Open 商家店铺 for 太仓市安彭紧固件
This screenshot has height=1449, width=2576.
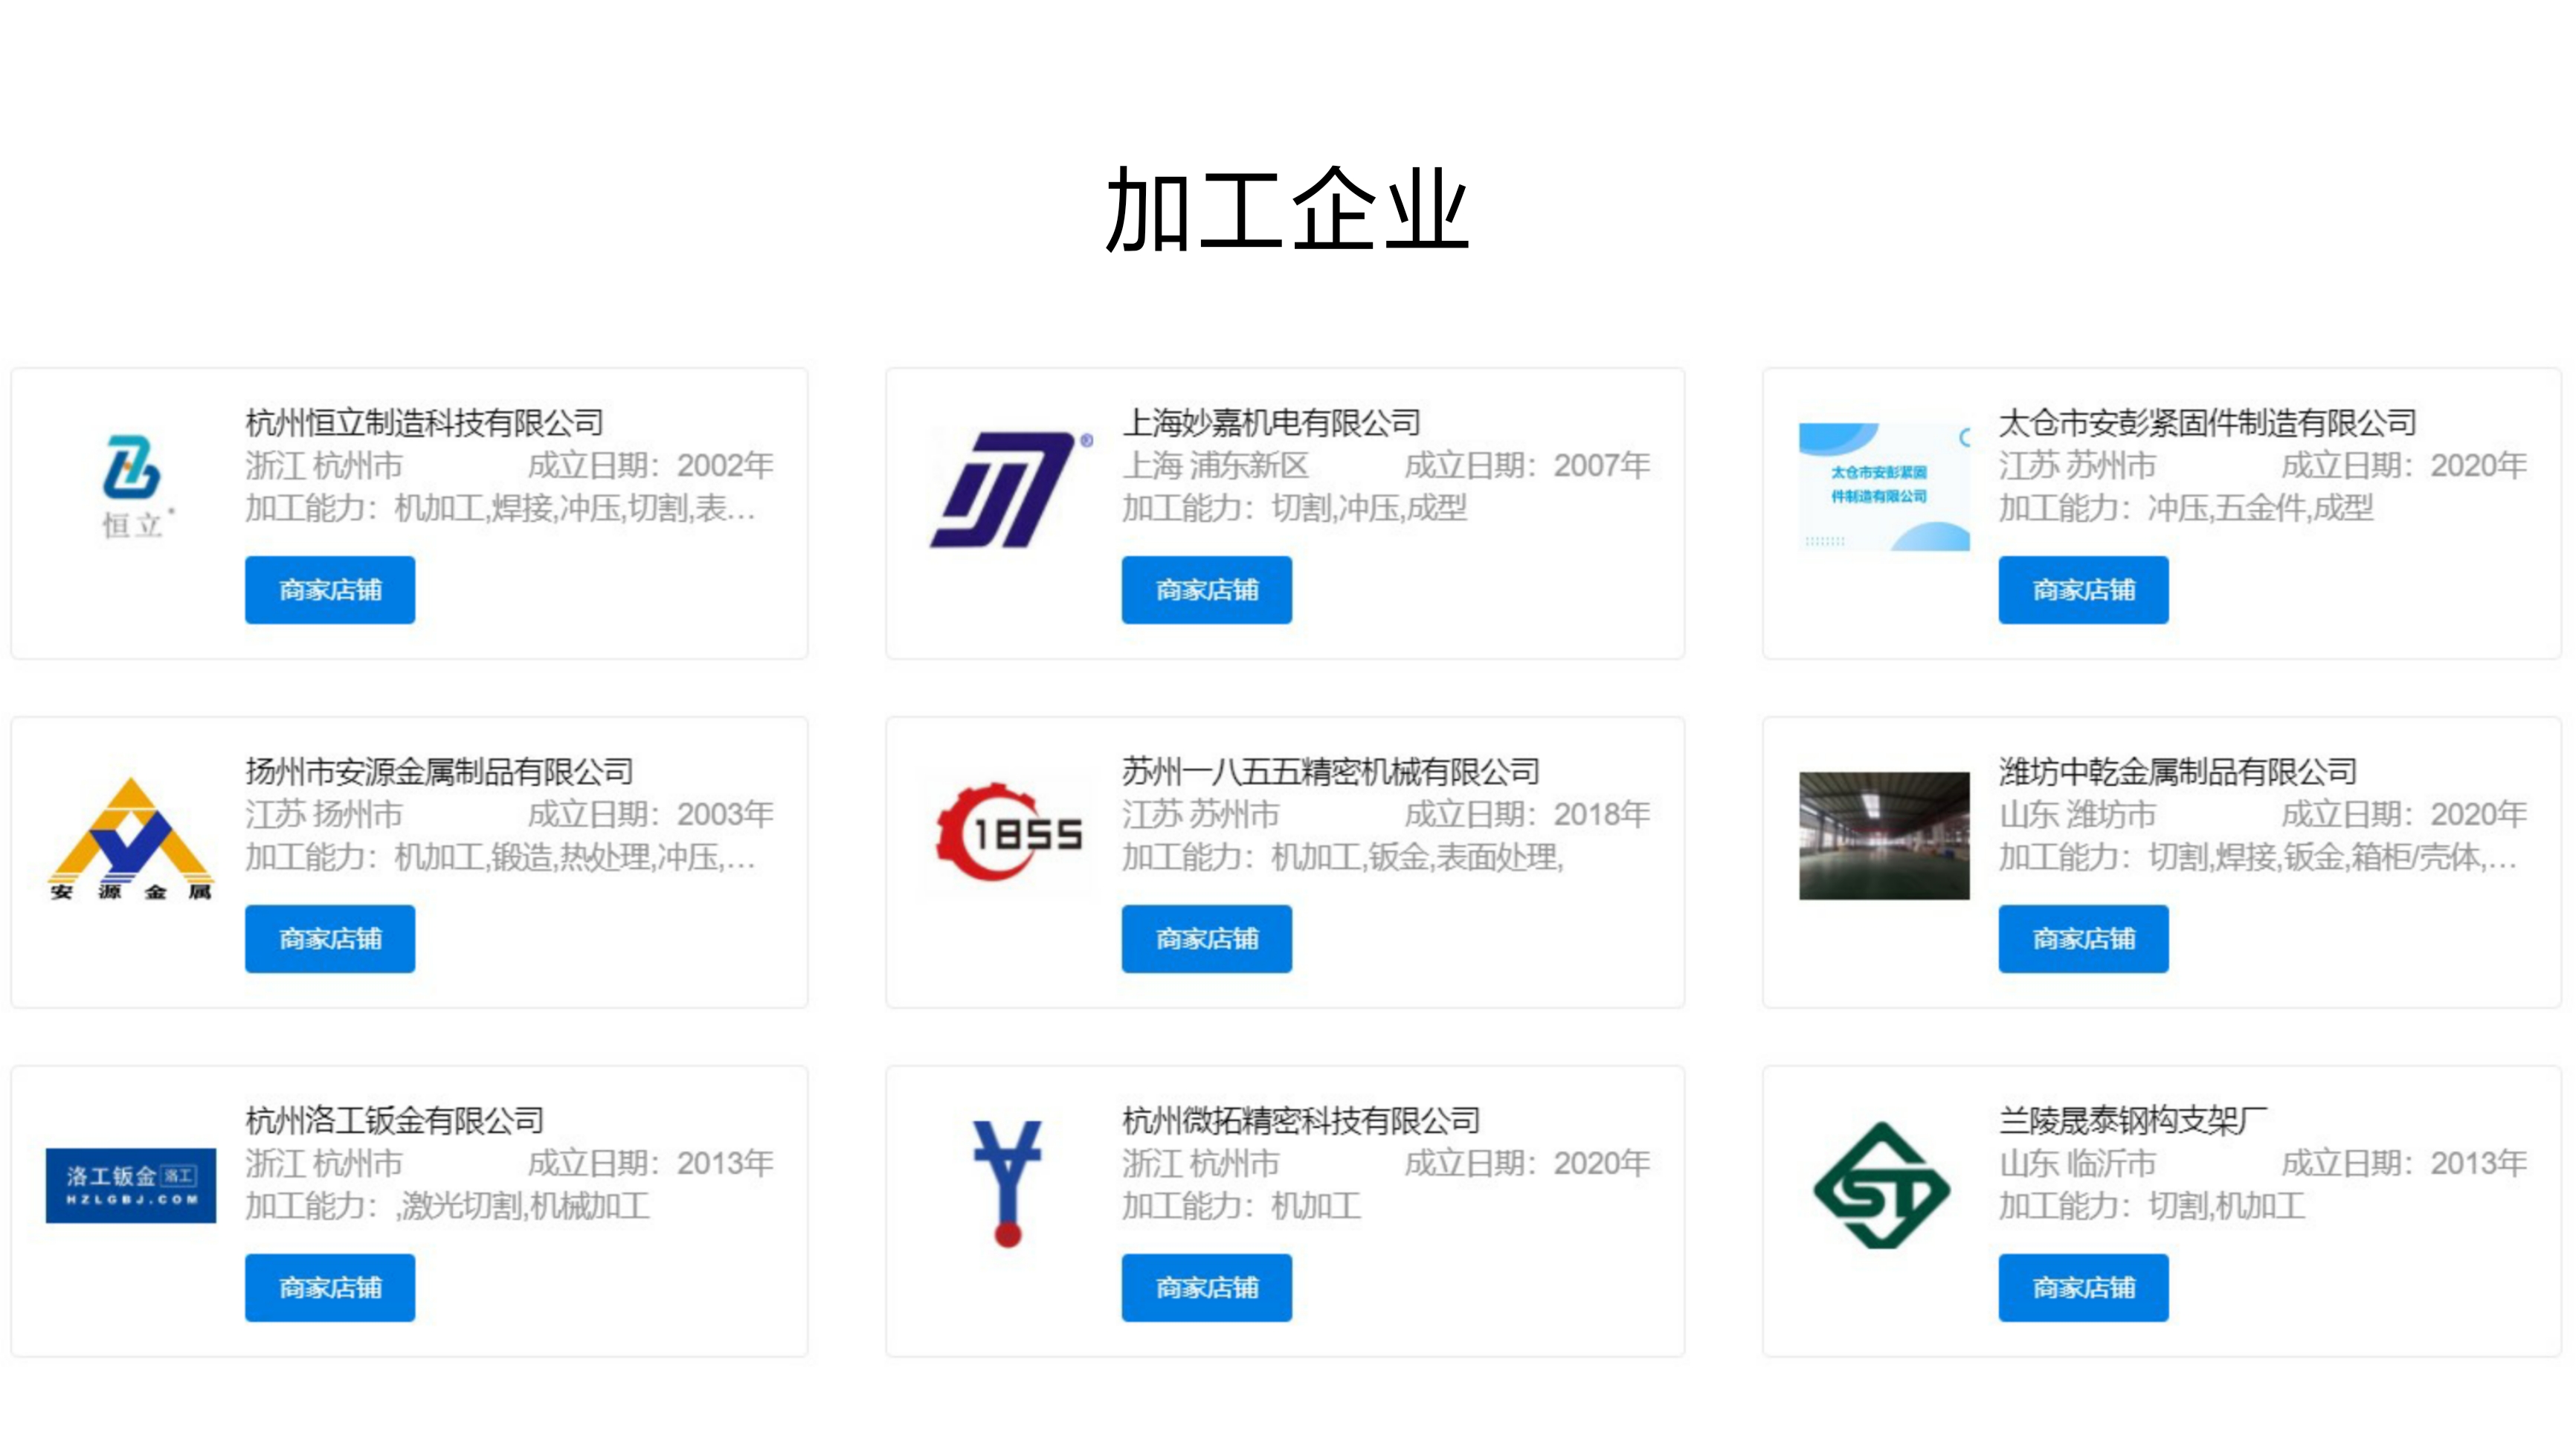coord(2083,590)
